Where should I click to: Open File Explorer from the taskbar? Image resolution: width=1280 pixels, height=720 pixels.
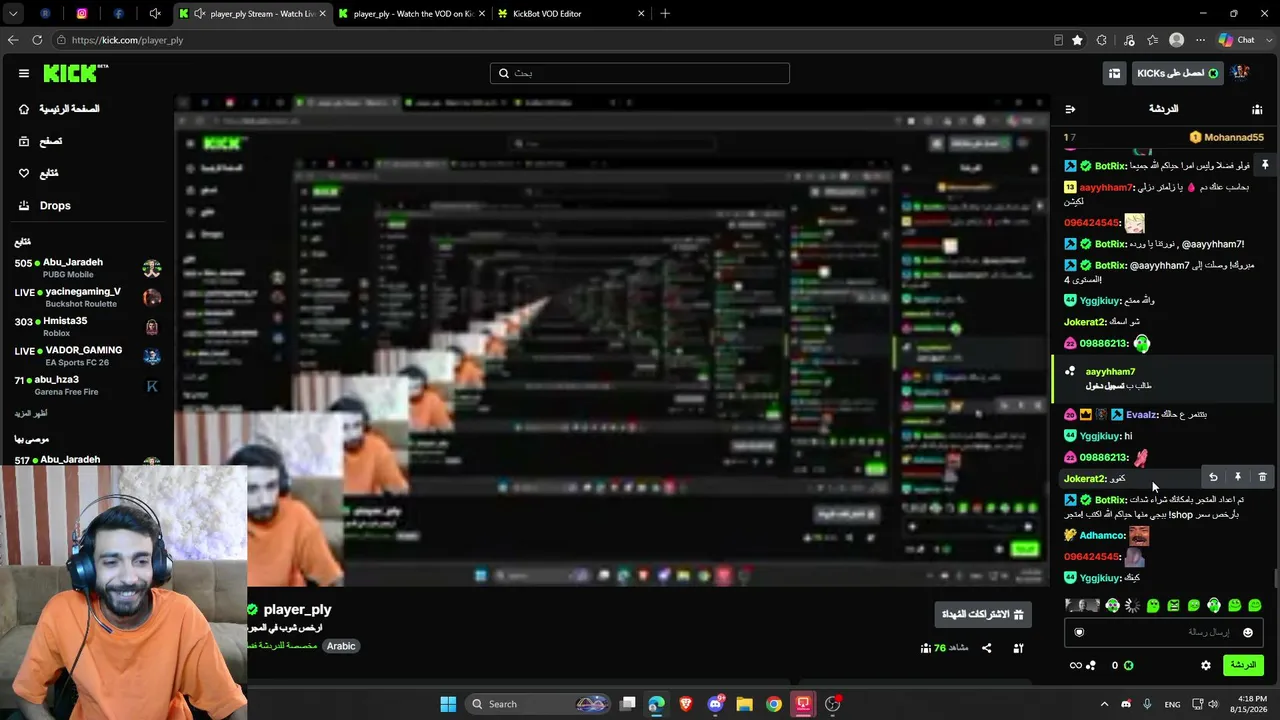[x=745, y=704]
